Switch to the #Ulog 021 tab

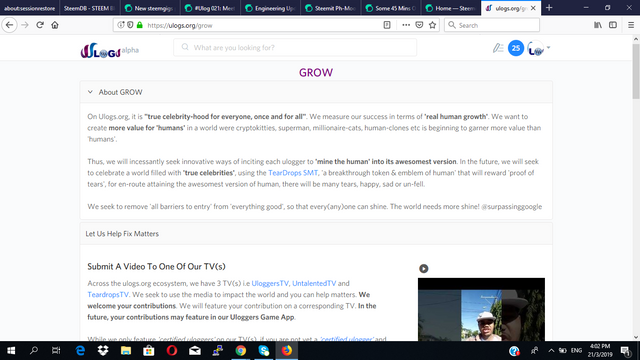click(x=210, y=8)
